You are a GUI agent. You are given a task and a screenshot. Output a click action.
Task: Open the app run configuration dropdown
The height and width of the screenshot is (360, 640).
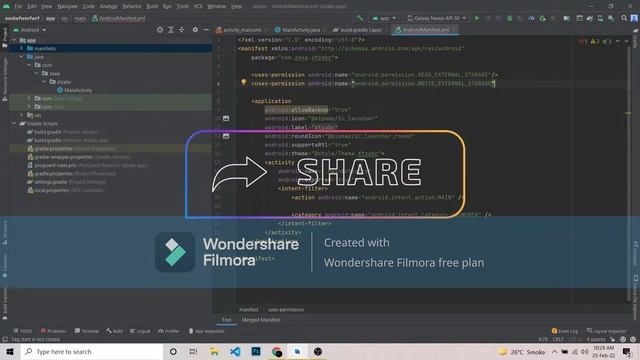384,18
